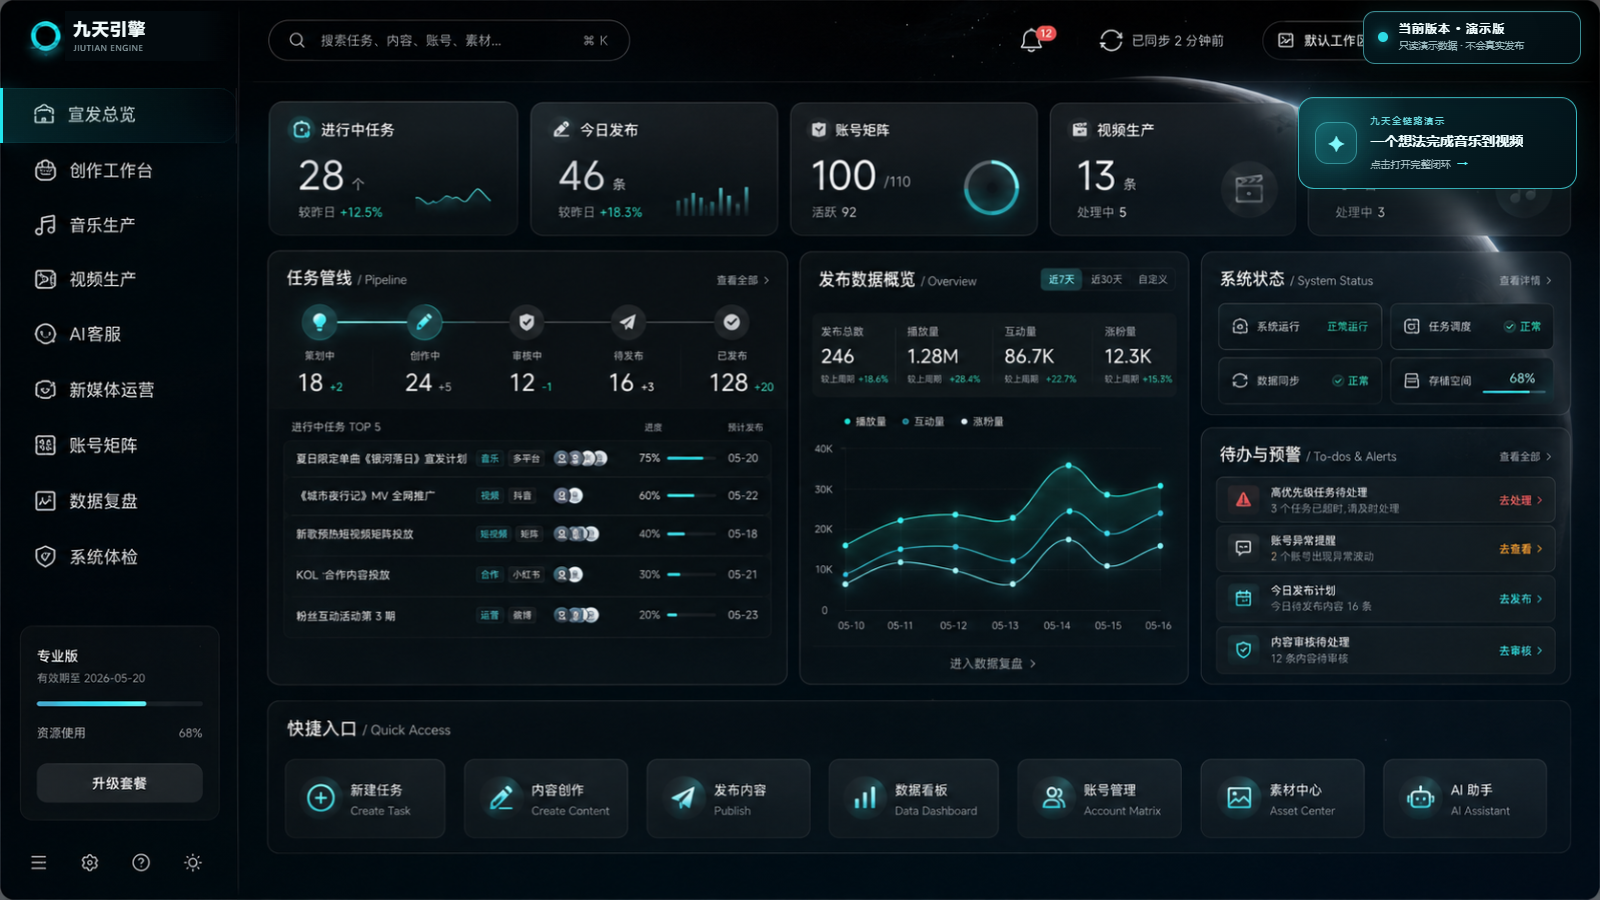Click the 审核中 shield pipeline stage icon
This screenshot has height=900, width=1600.
(527, 322)
